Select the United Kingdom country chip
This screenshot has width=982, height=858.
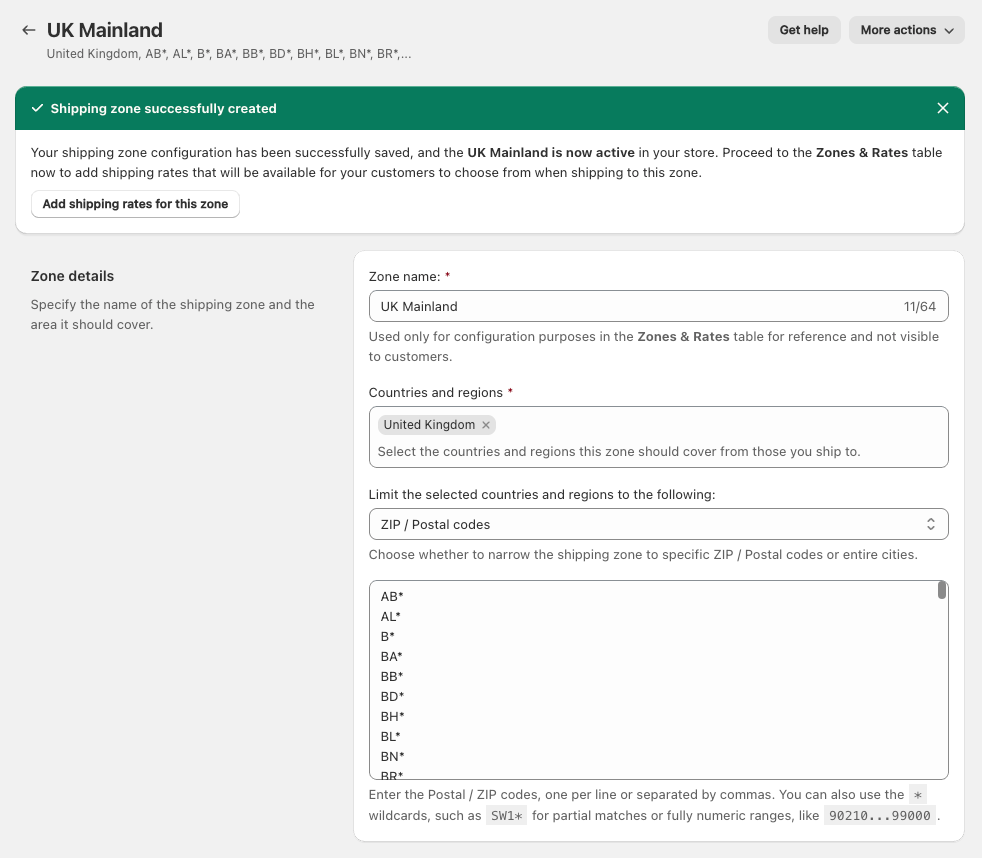tap(428, 425)
